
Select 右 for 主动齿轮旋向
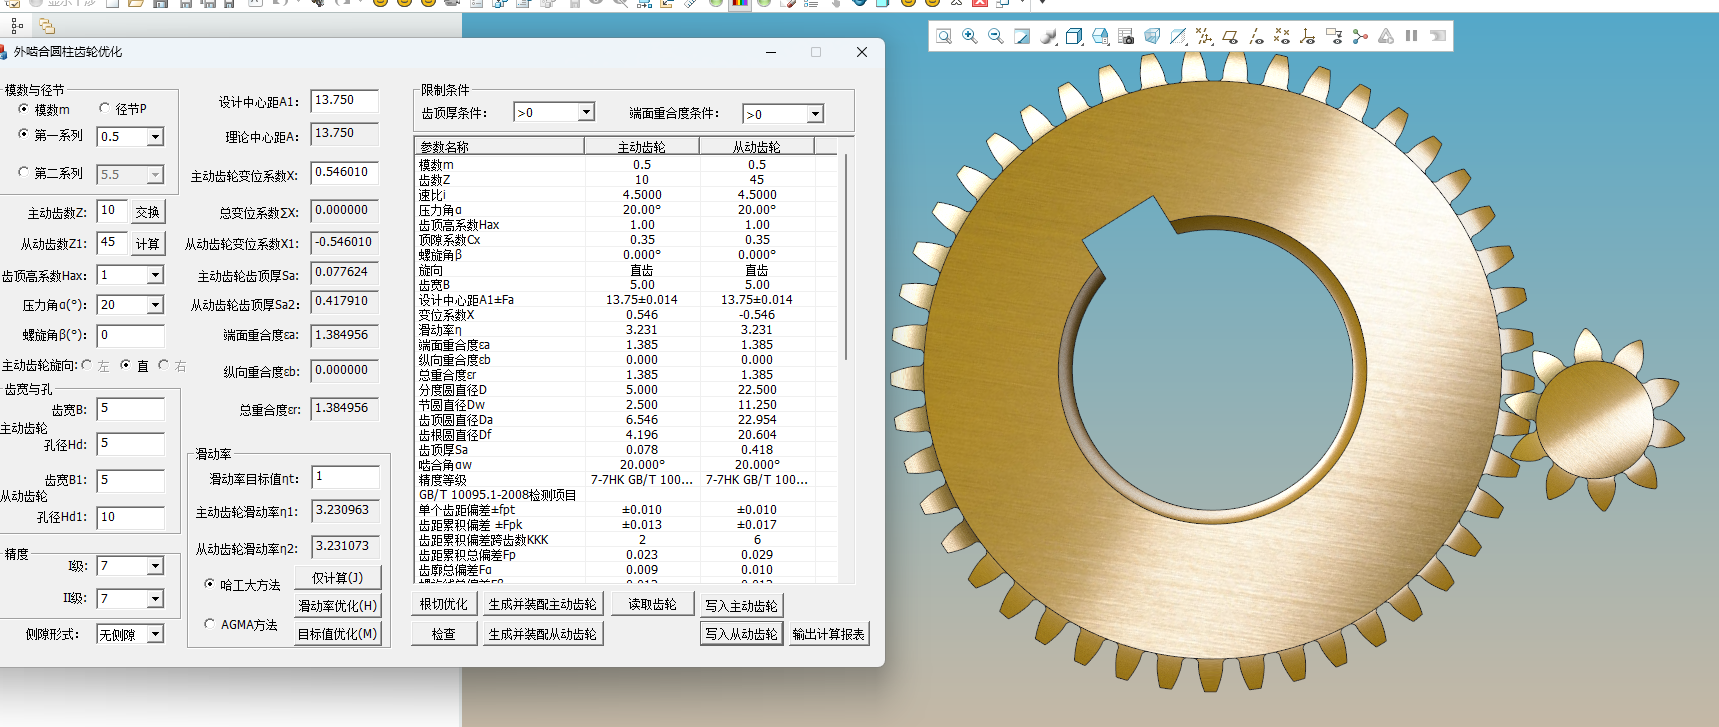coord(163,365)
